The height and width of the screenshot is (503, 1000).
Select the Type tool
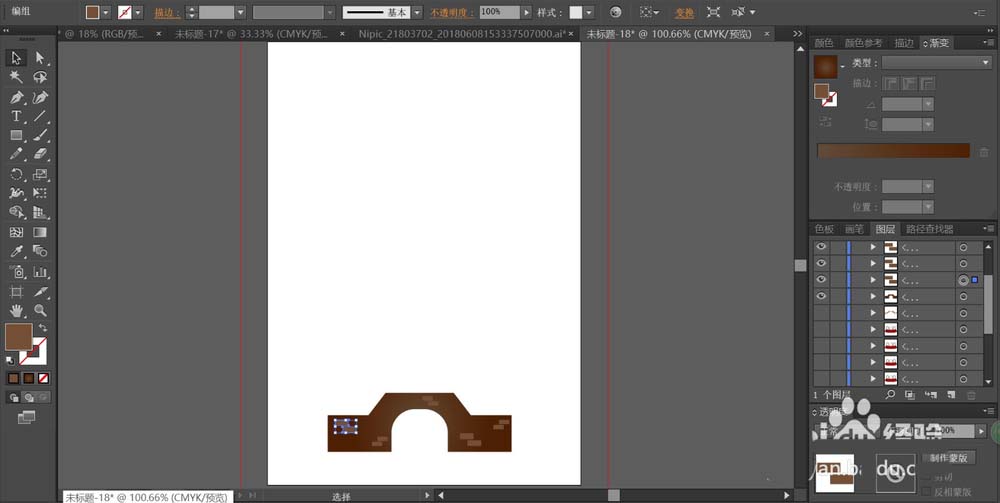coord(17,116)
